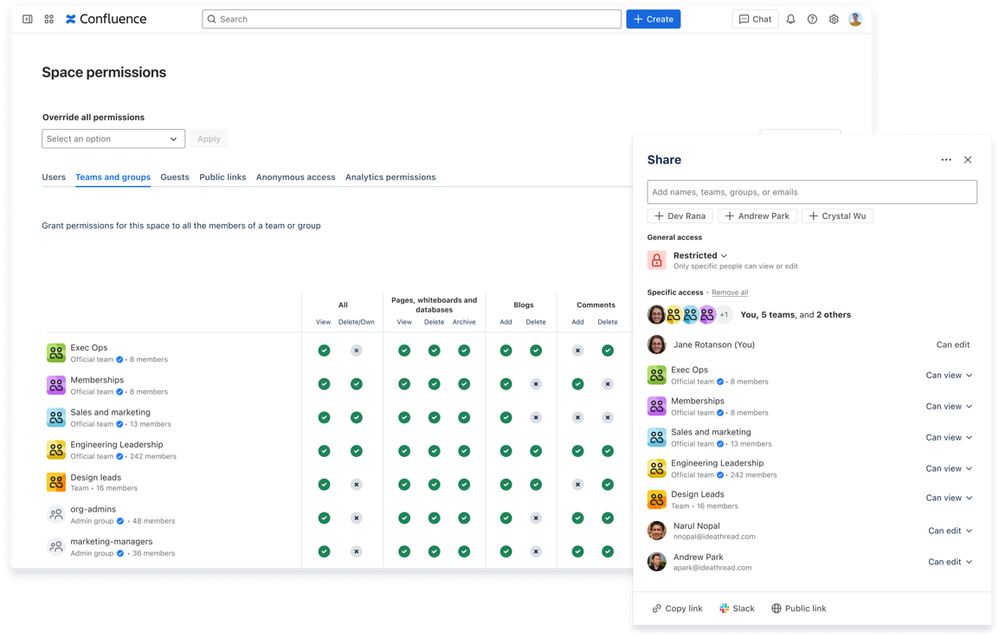The image size is (999, 637).
Task: Focus the top Search field
Action: (412, 19)
